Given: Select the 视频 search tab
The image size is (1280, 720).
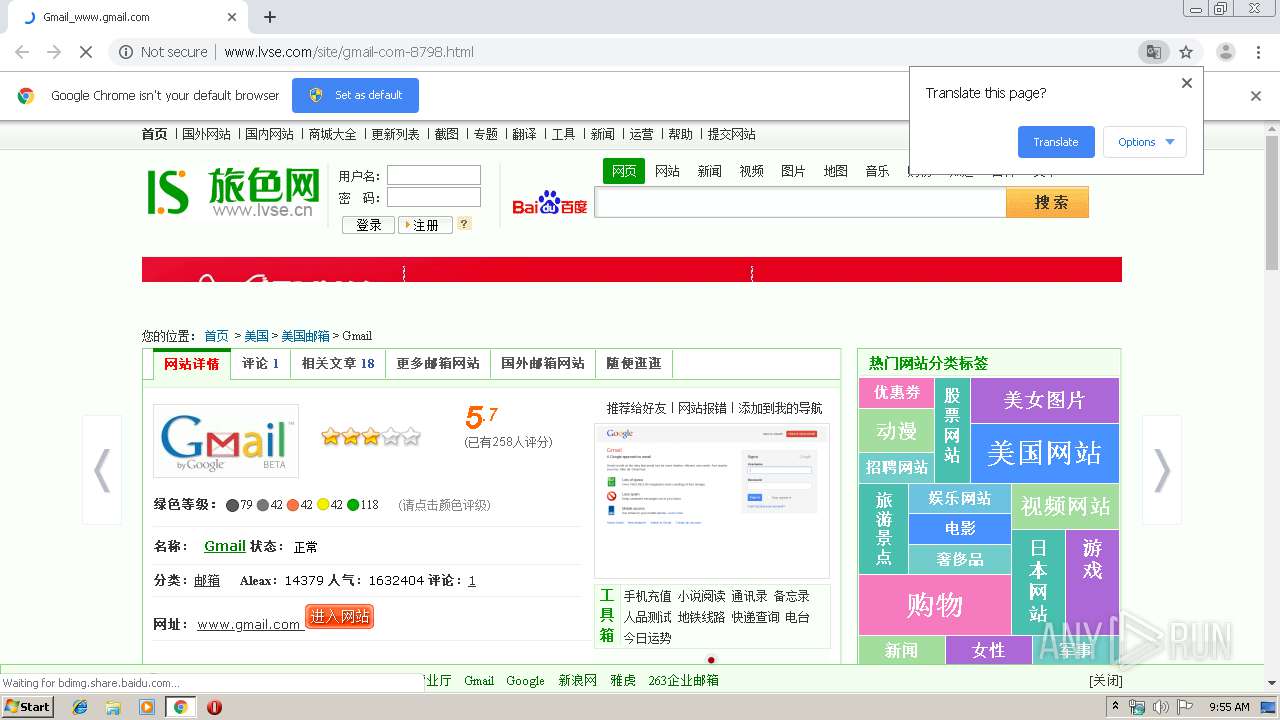Looking at the screenshot, I should [x=751, y=171].
